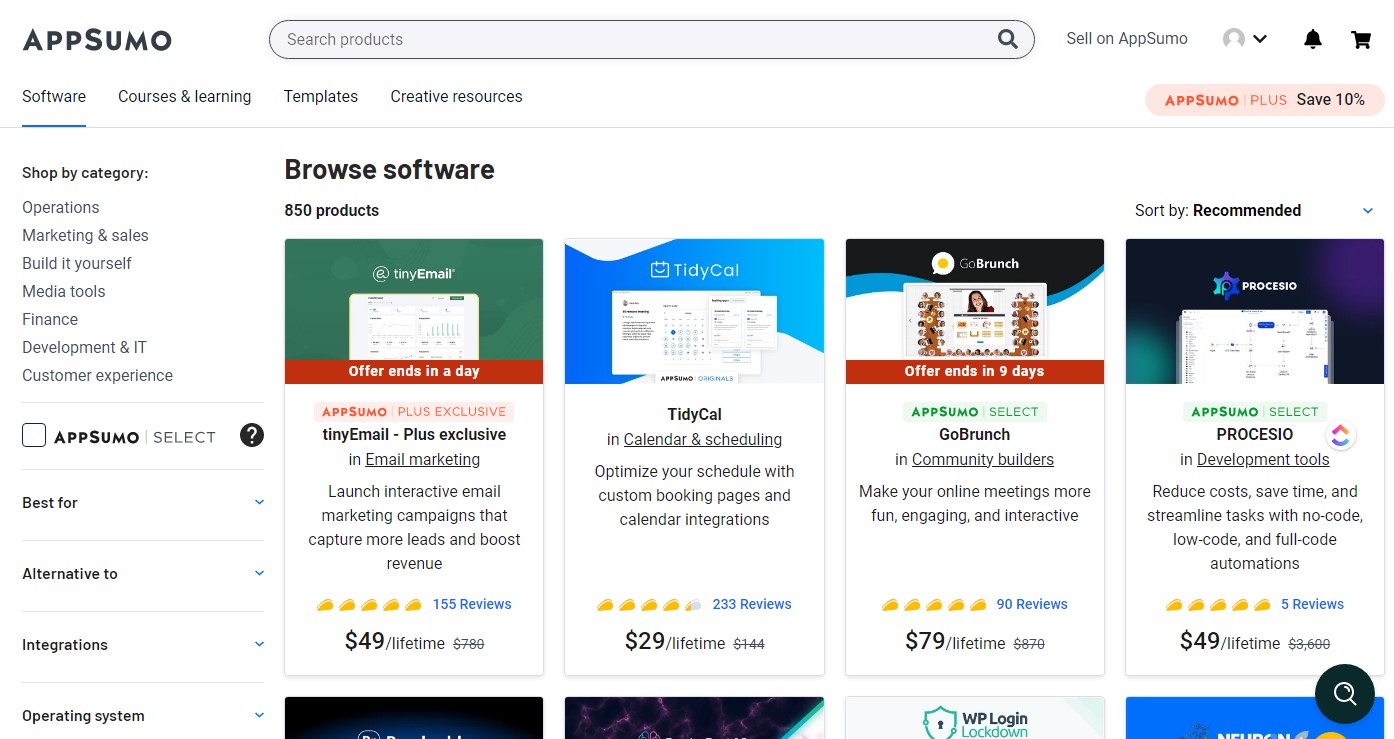
Task: Click TidyCal taco rating icons
Action: pos(649,605)
